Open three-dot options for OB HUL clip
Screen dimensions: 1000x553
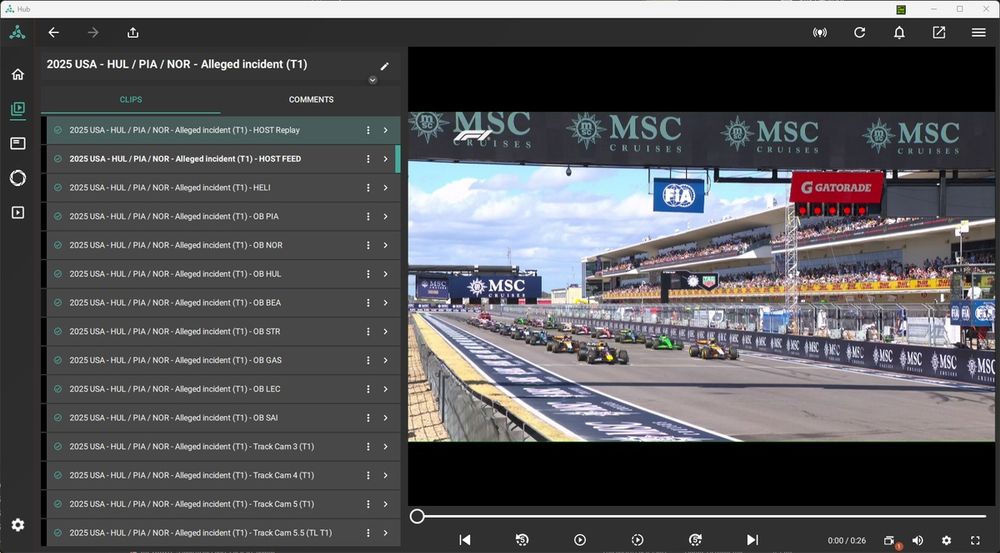click(x=368, y=274)
